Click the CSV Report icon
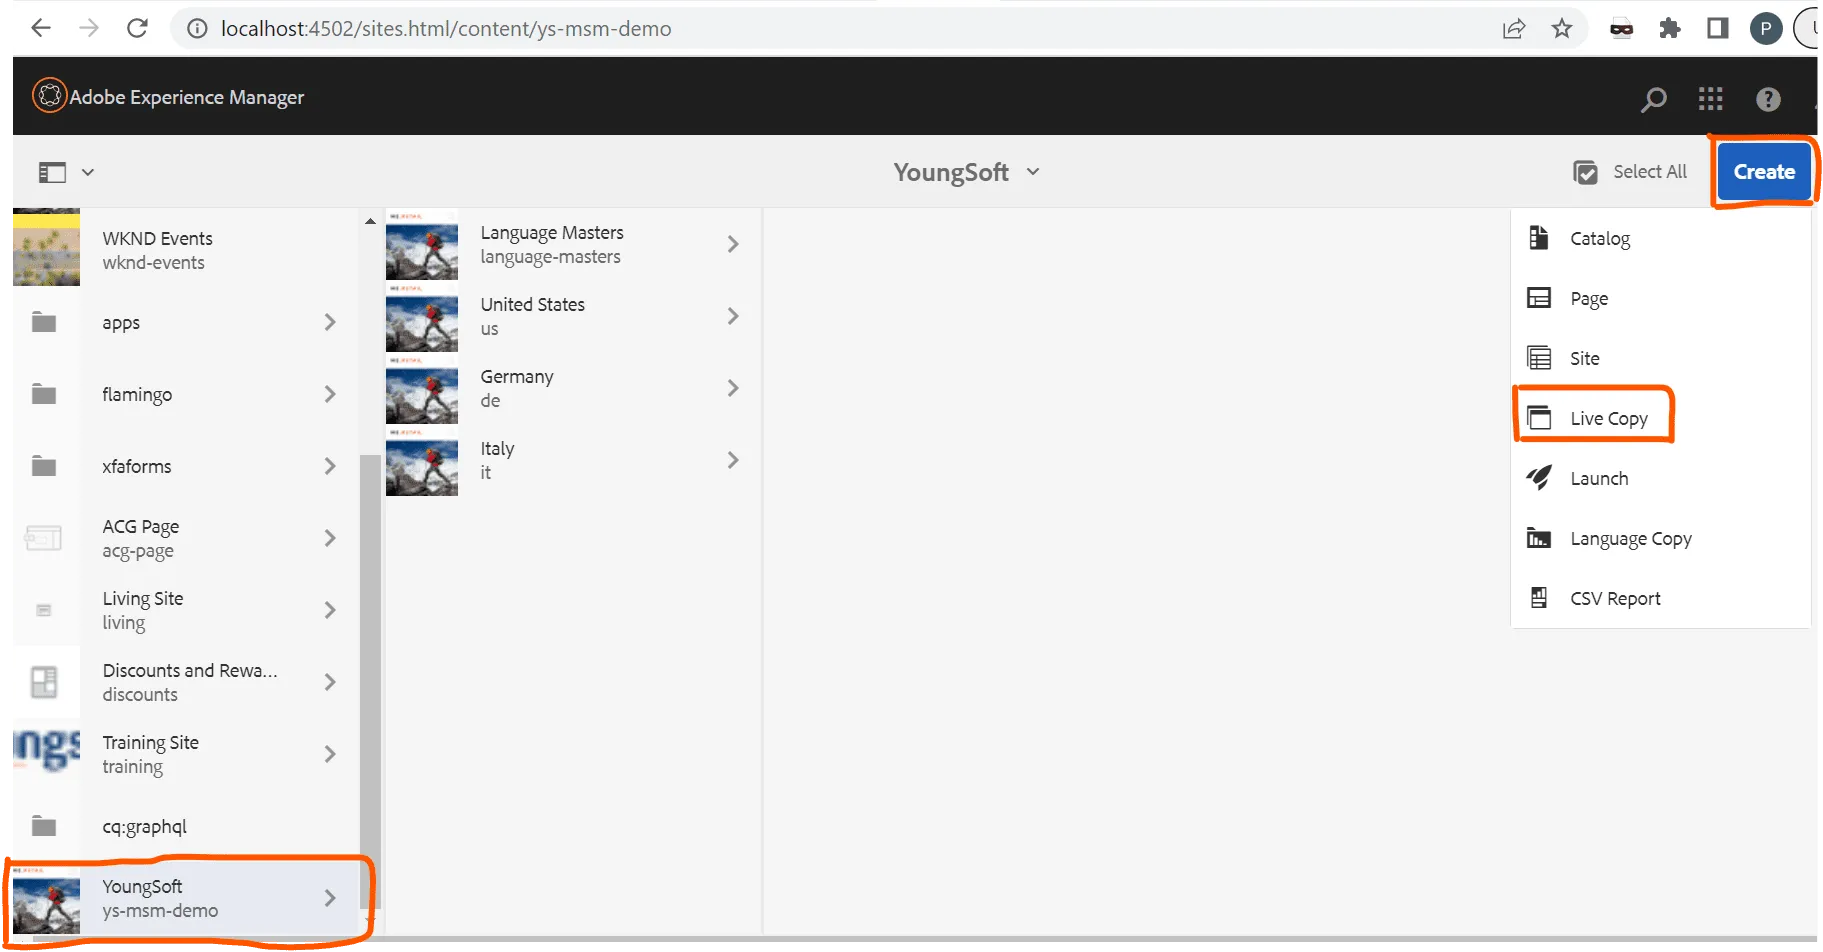 [x=1539, y=598]
